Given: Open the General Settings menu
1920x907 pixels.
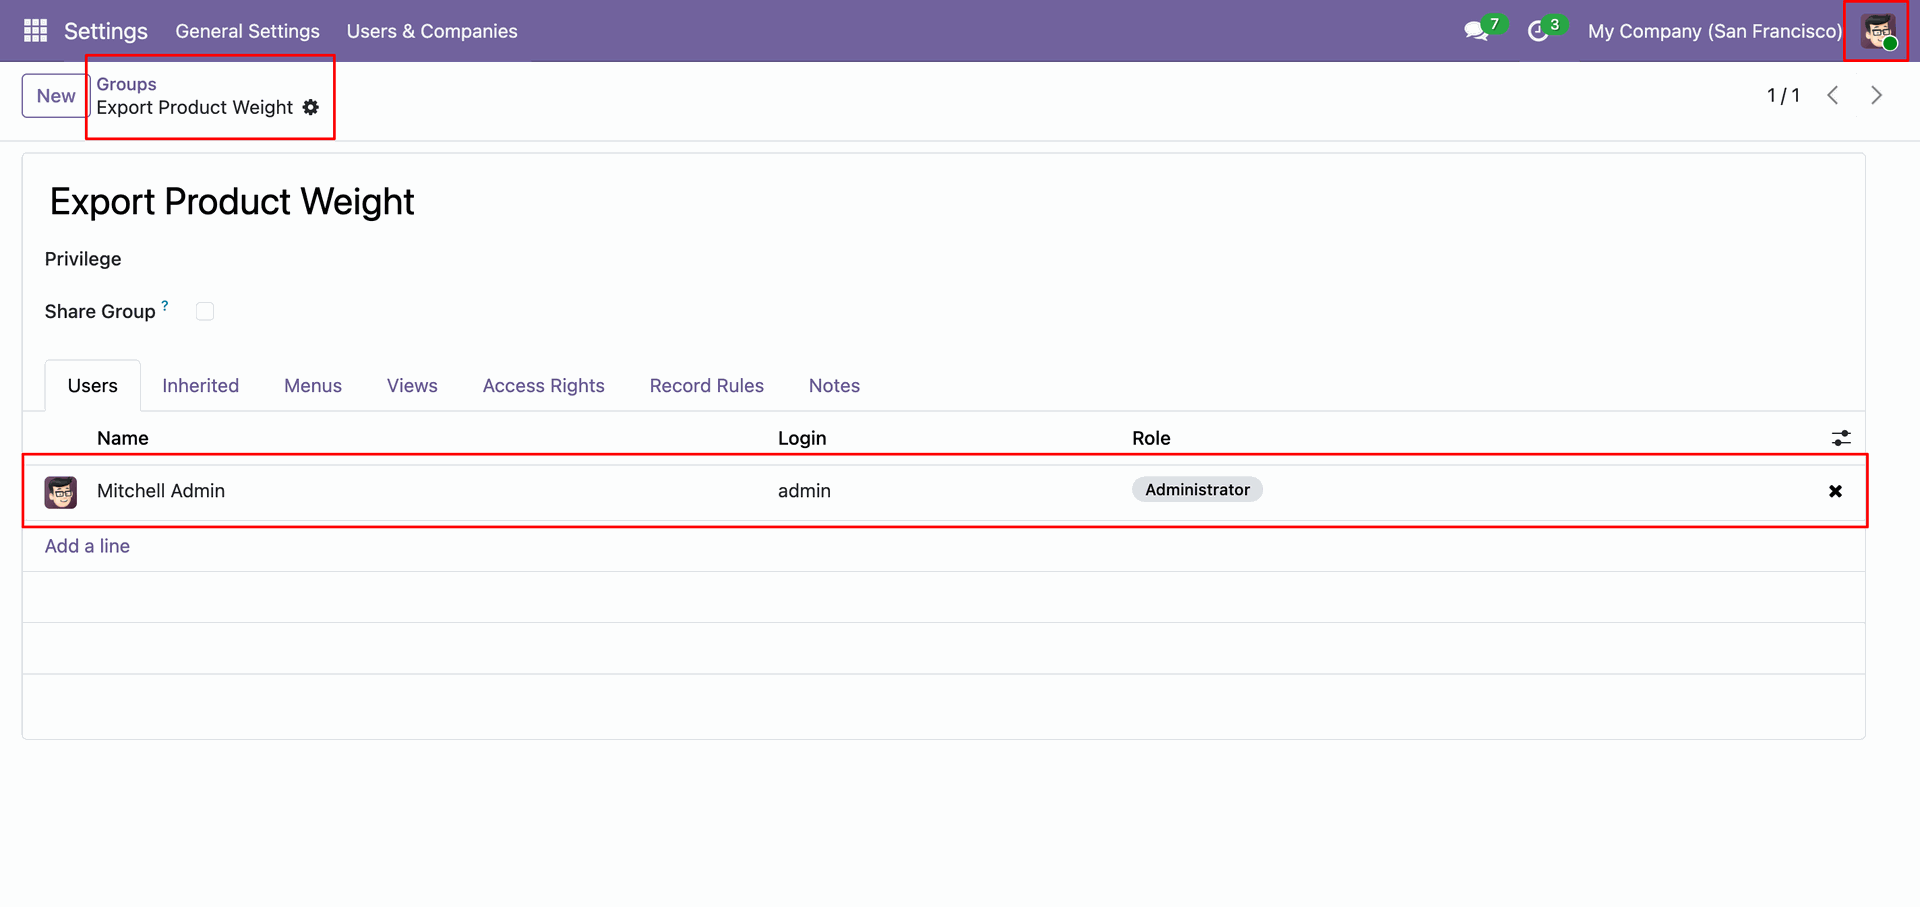Looking at the screenshot, I should 247,31.
